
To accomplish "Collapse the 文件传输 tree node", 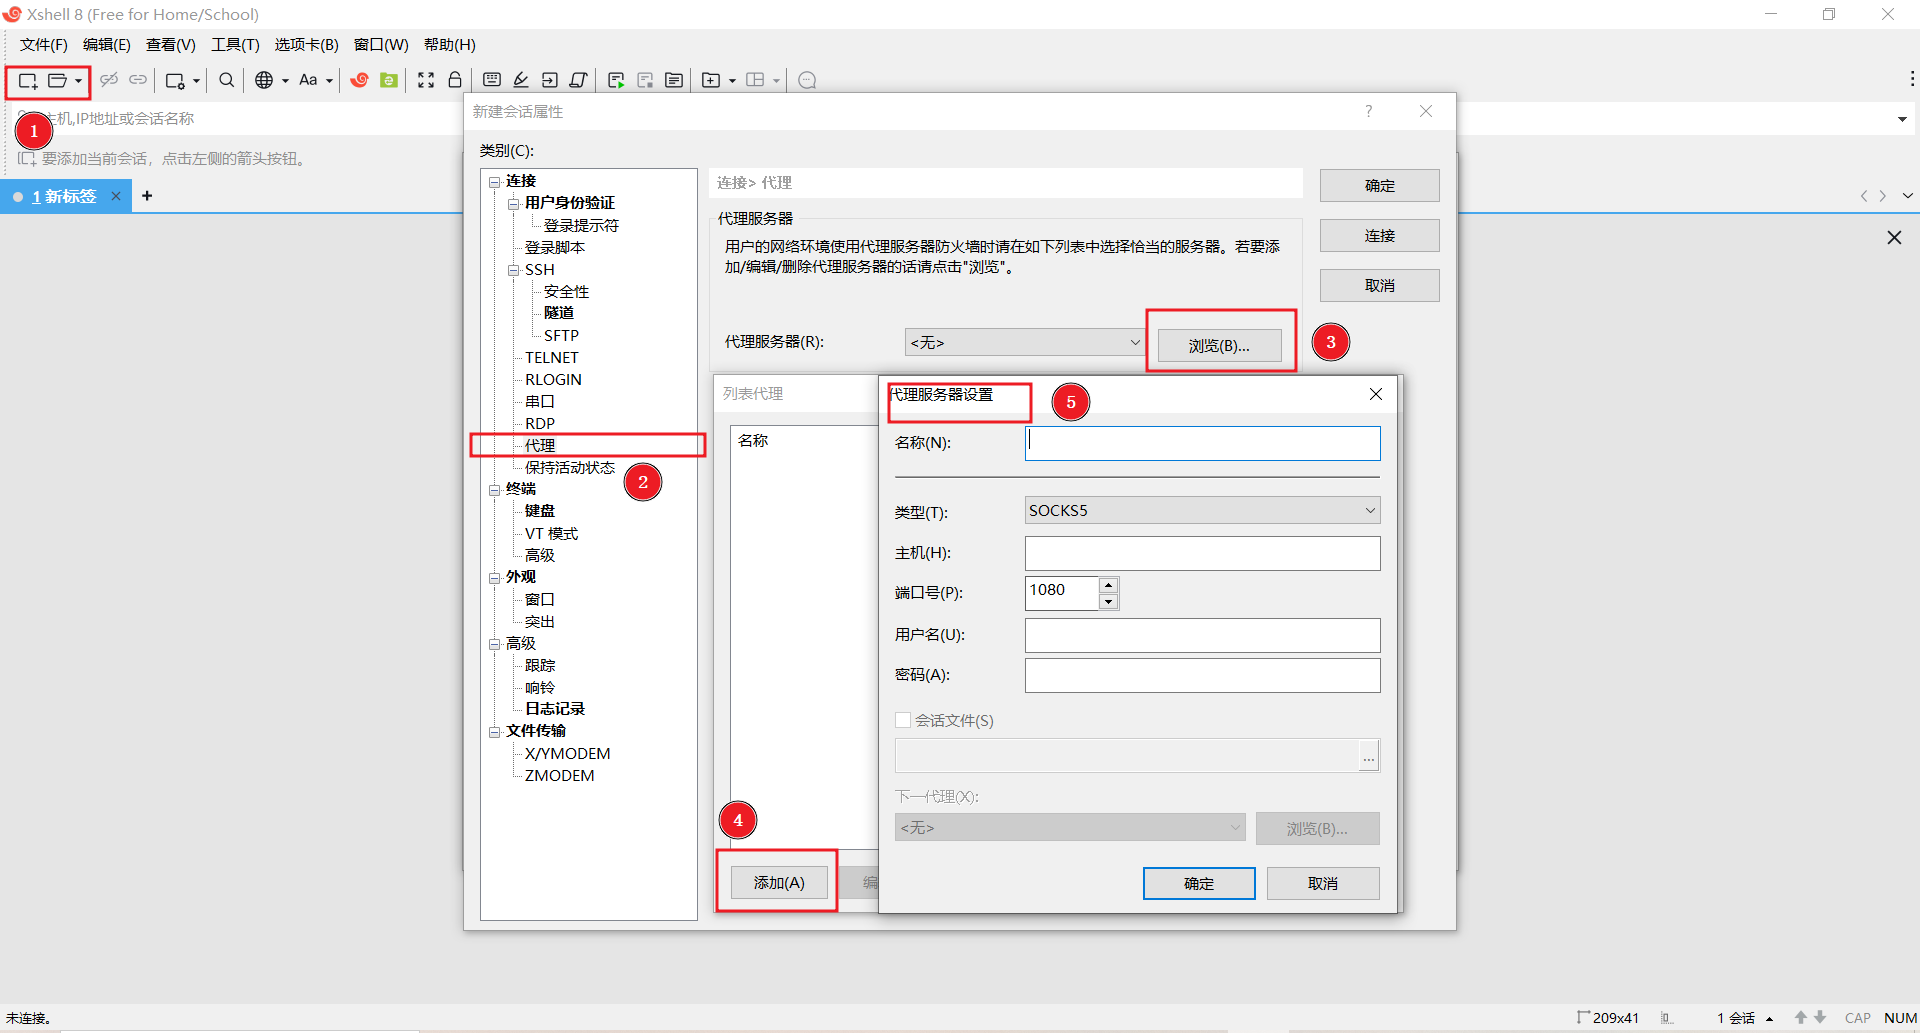I will (494, 732).
